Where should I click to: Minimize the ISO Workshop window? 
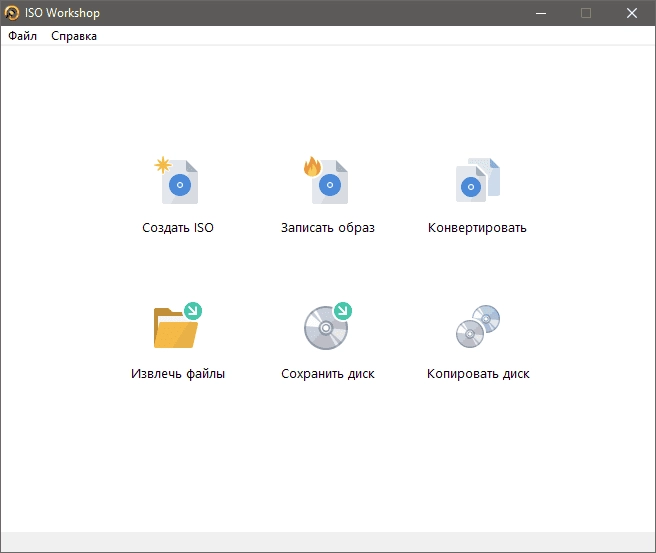[541, 13]
